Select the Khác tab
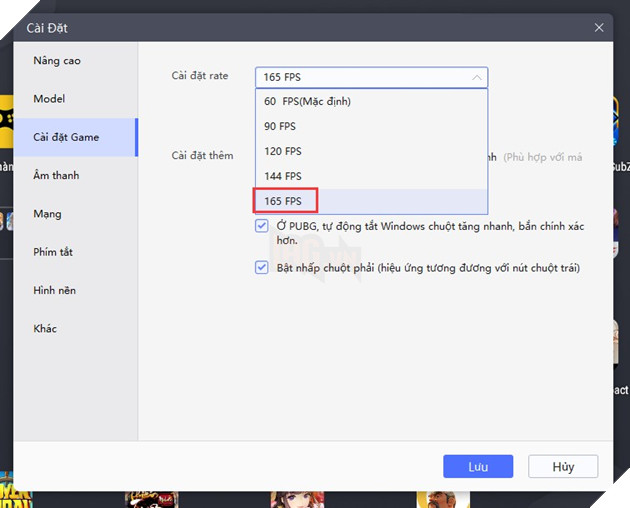Screen dimensions: 630x508 [76, 329]
